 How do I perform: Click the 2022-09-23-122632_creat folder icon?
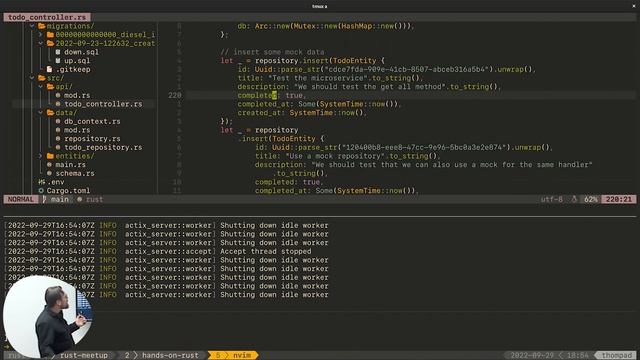click(x=50, y=43)
